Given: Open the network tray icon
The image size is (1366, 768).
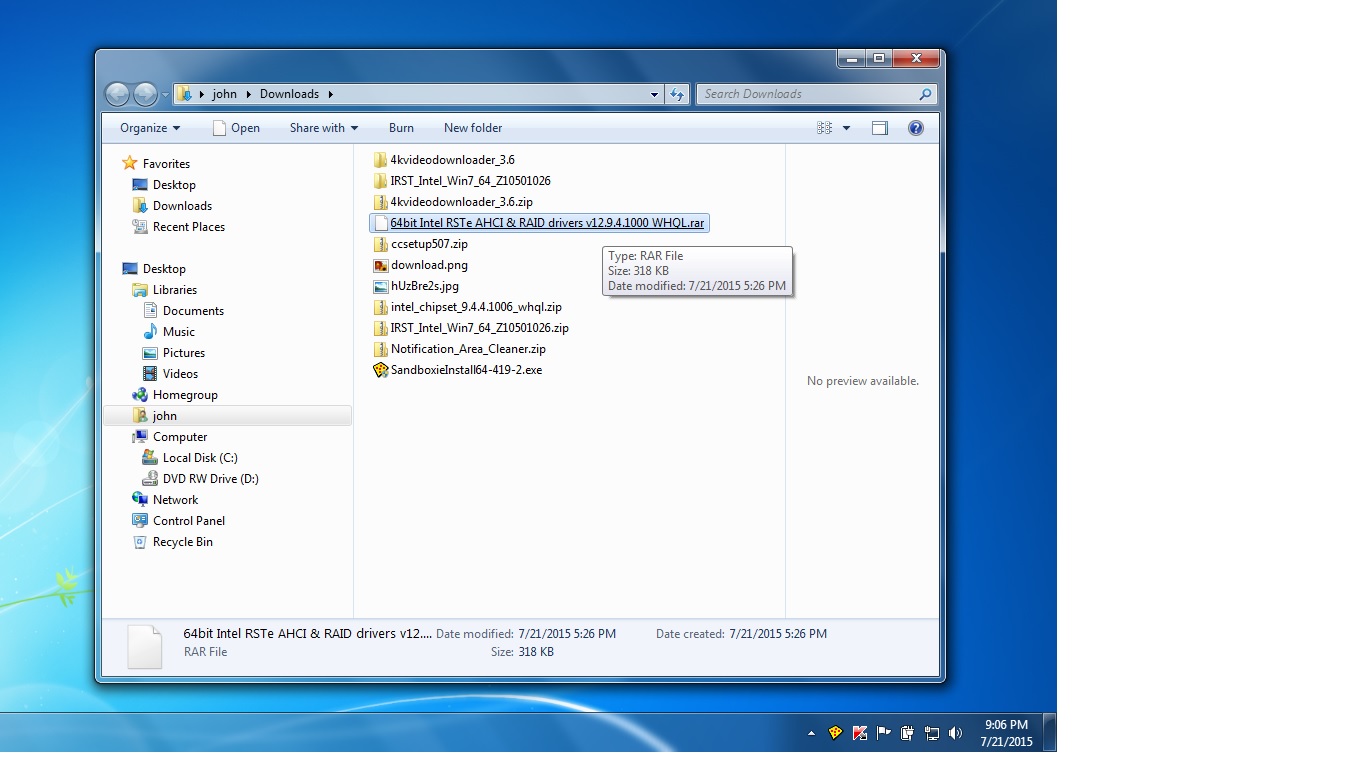Looking at the screenshot, I should 931,733.
